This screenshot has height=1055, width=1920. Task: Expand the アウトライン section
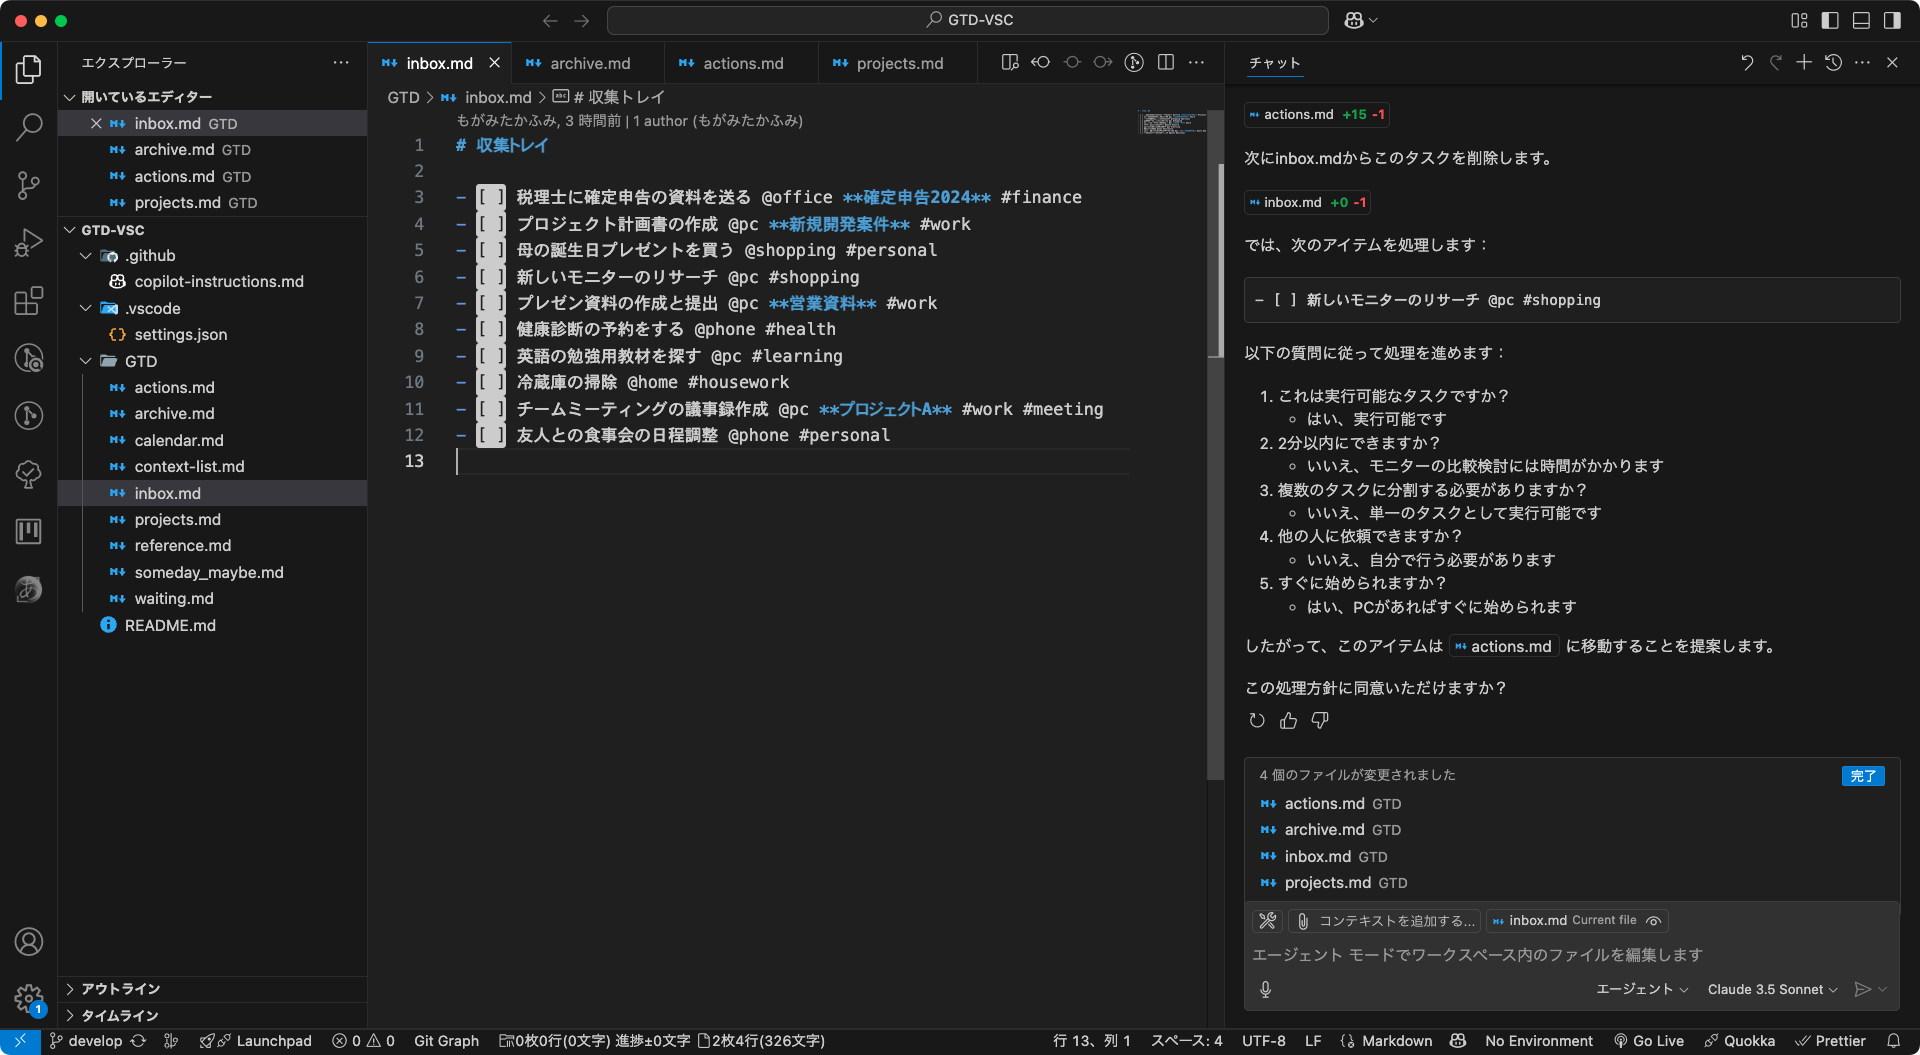coord(213,989)
